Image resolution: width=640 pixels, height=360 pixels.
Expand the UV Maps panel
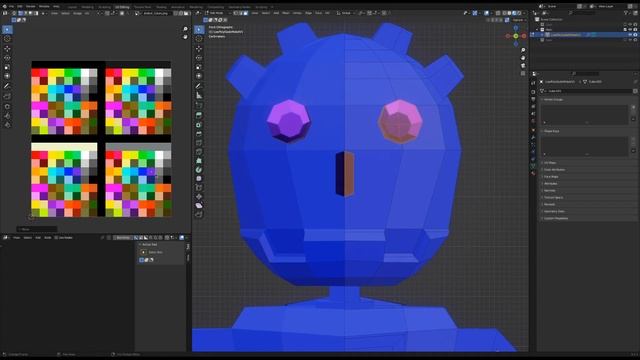550,163
